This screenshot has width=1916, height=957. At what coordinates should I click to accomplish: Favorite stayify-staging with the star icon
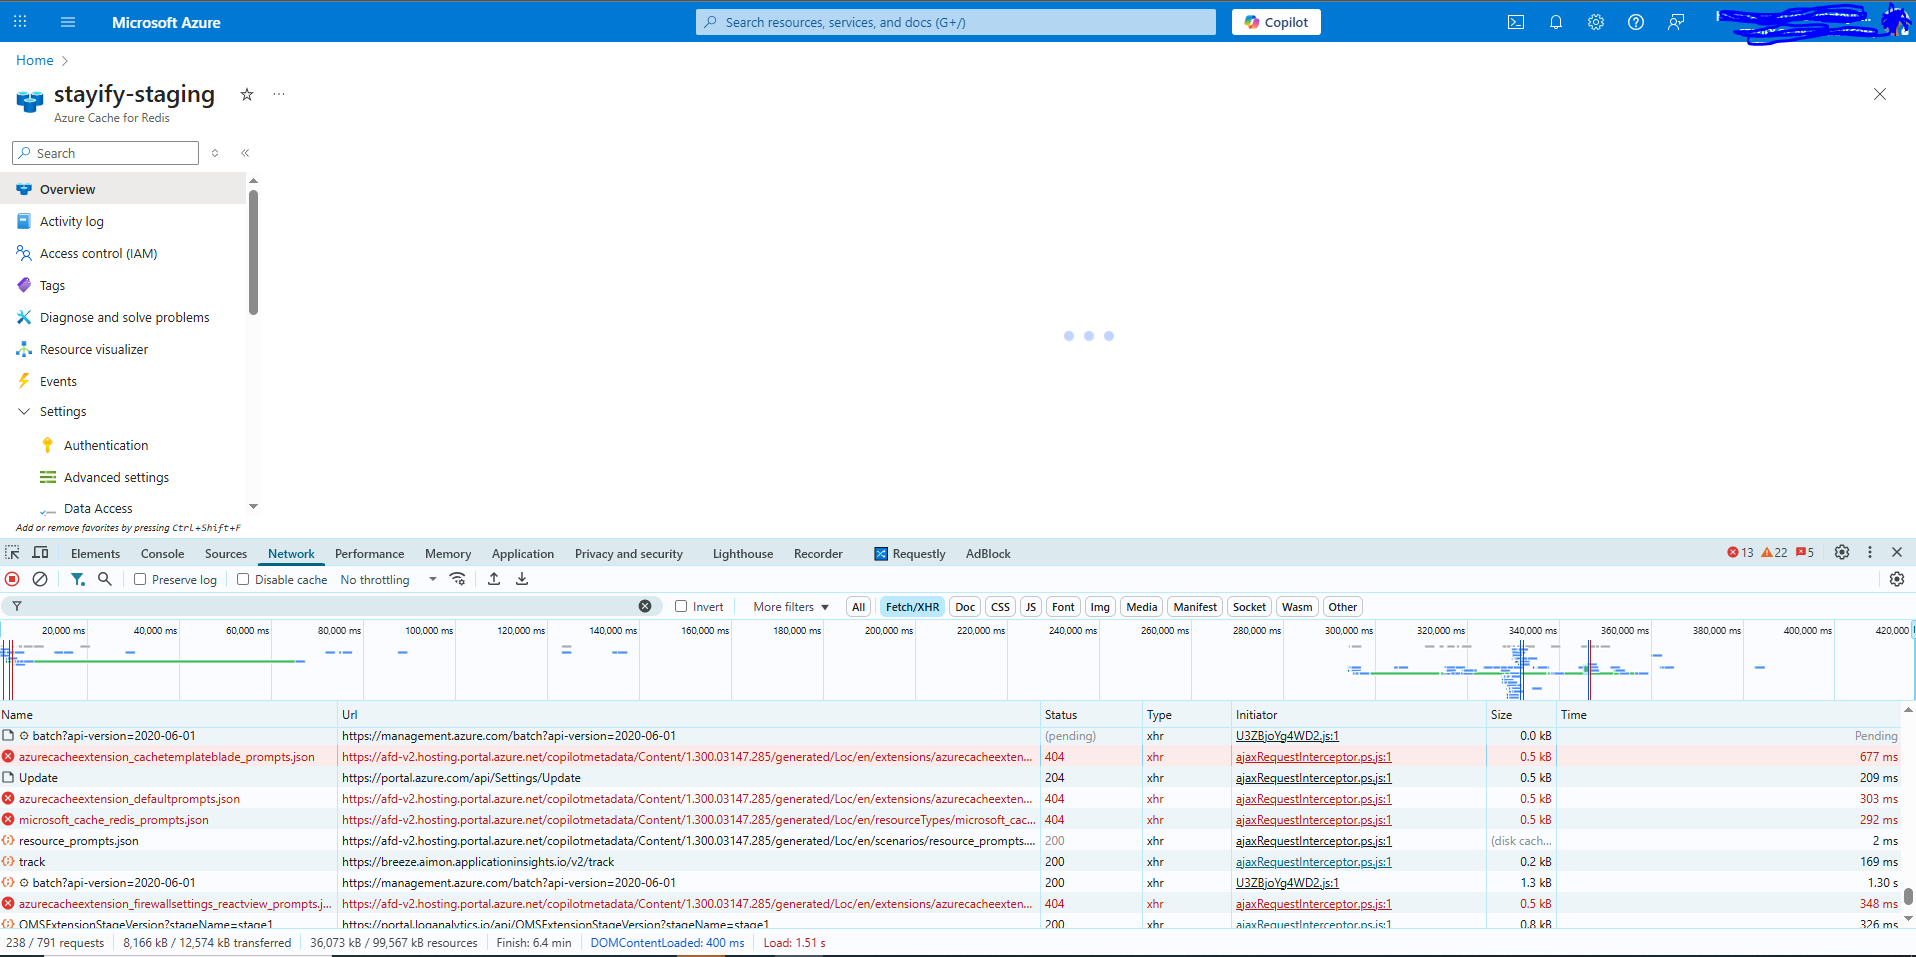247,94
